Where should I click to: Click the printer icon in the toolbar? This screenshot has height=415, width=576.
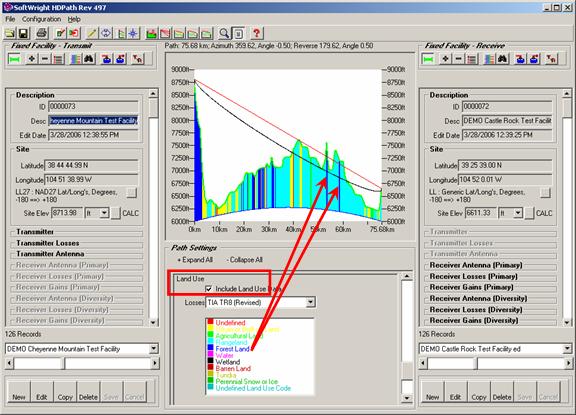tap(42, 33)
